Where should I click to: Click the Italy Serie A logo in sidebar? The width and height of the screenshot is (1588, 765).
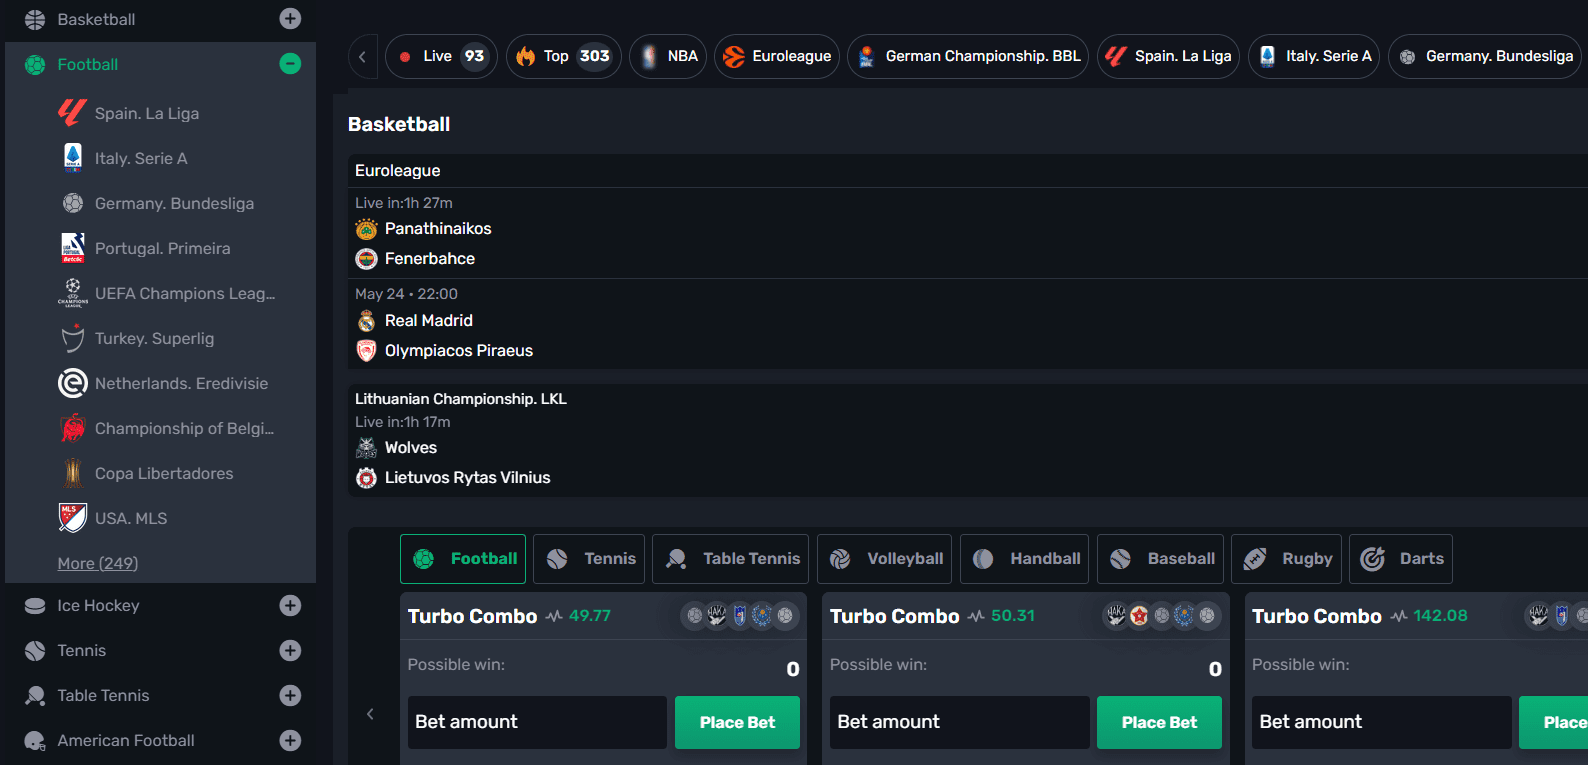(73, 158)
